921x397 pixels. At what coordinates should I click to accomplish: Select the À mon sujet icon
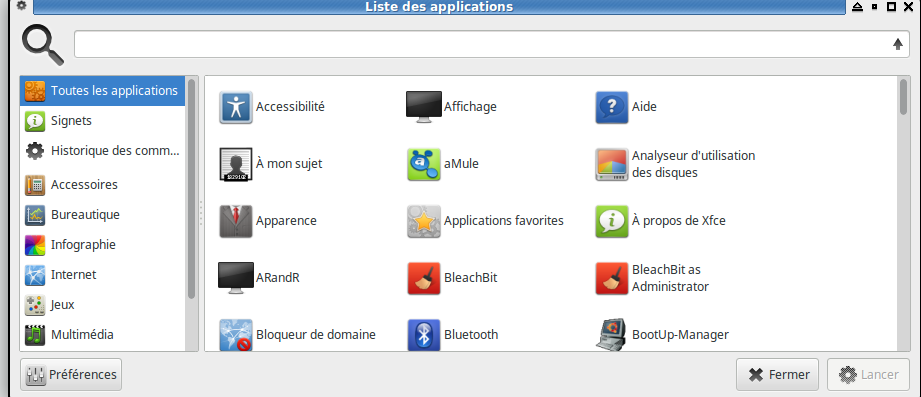pyautogui.click(x=236, y=164)
